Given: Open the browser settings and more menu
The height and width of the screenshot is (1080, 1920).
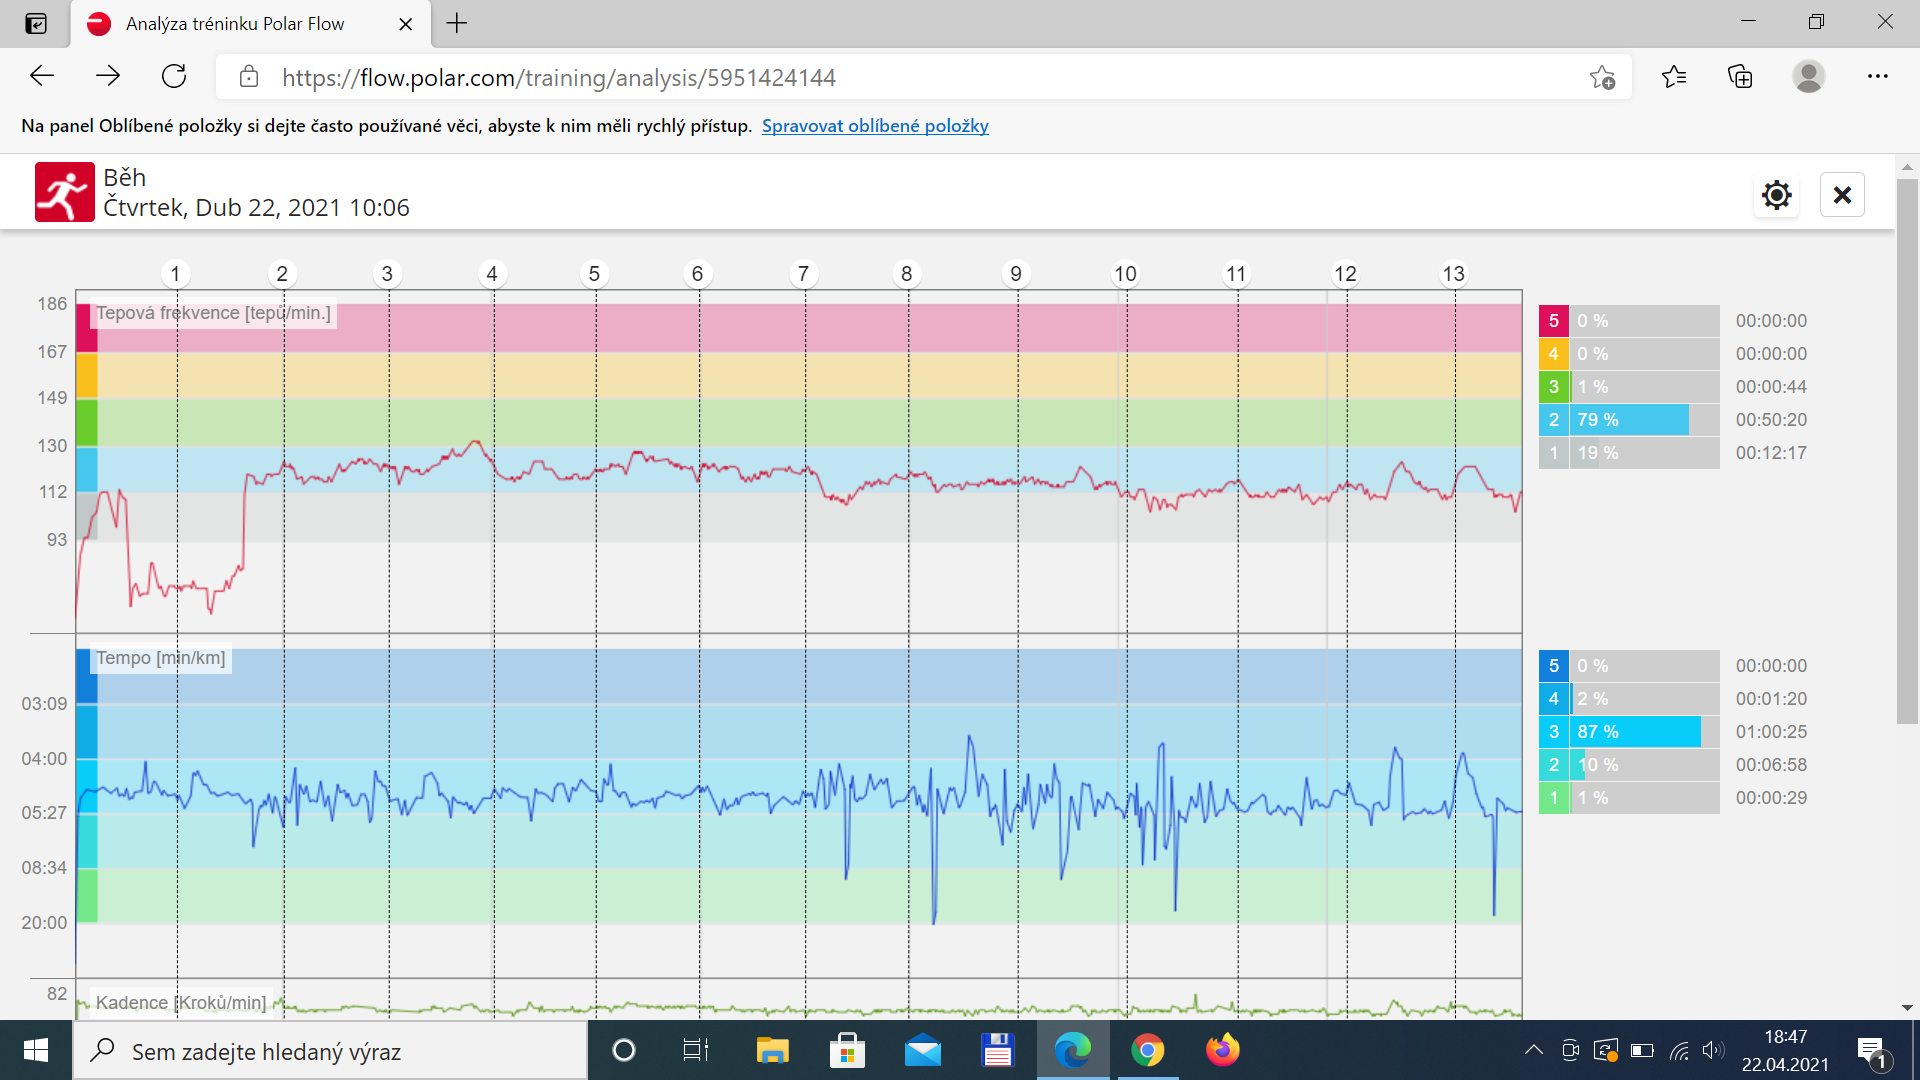Looking at the screenshot, I should [x=1877, y=77].
